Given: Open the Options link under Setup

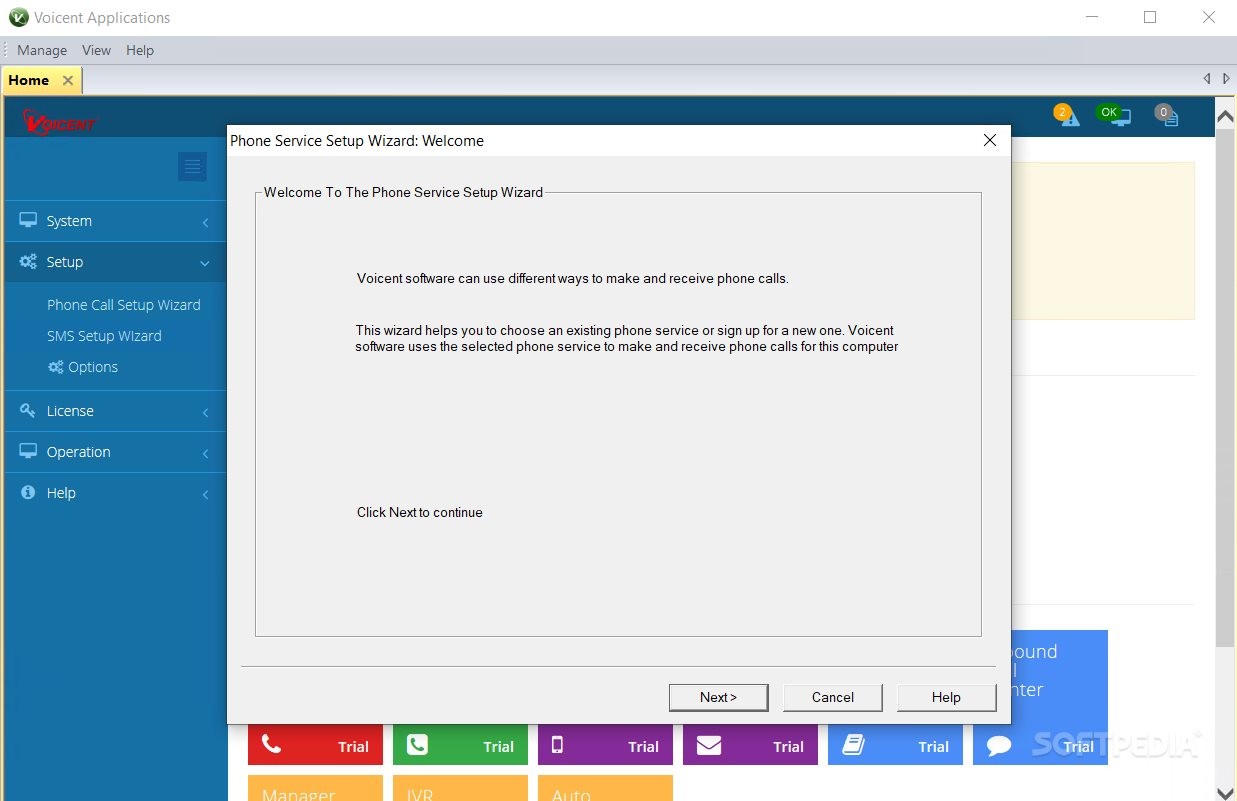Looking at the screenshot, I should [93, 367].
